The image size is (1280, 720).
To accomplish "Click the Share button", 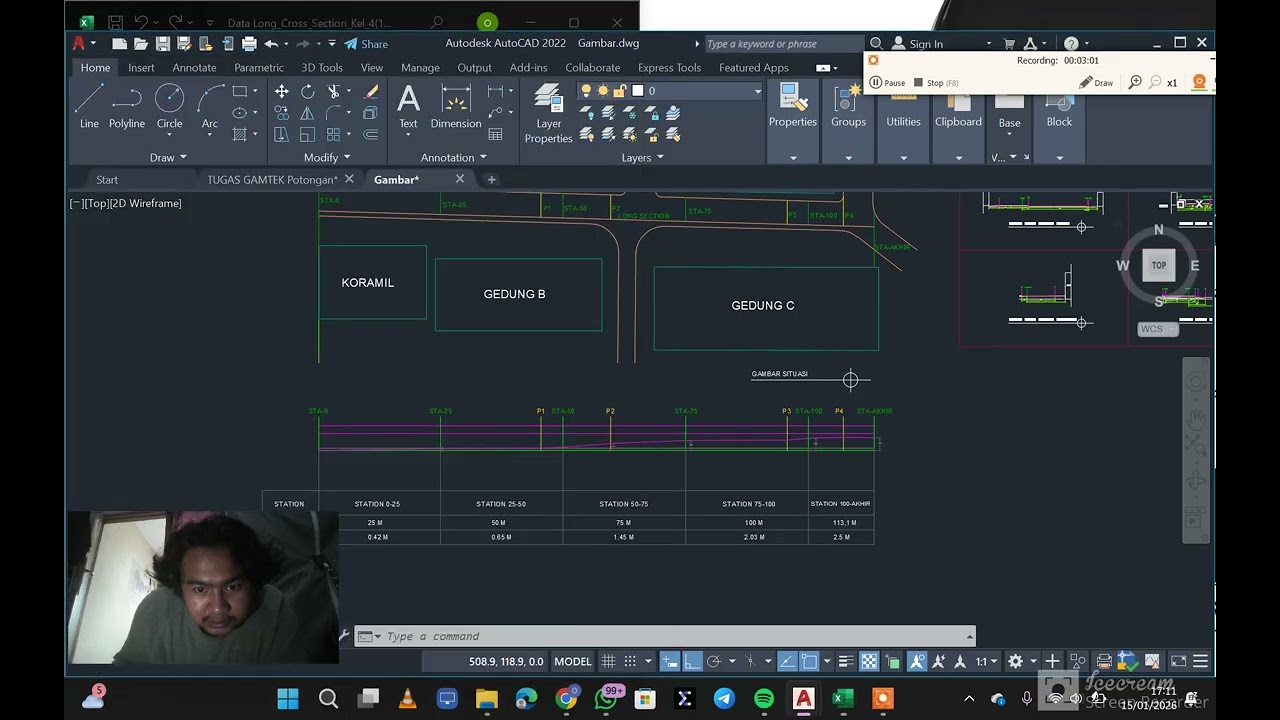I will click(366, 44).
